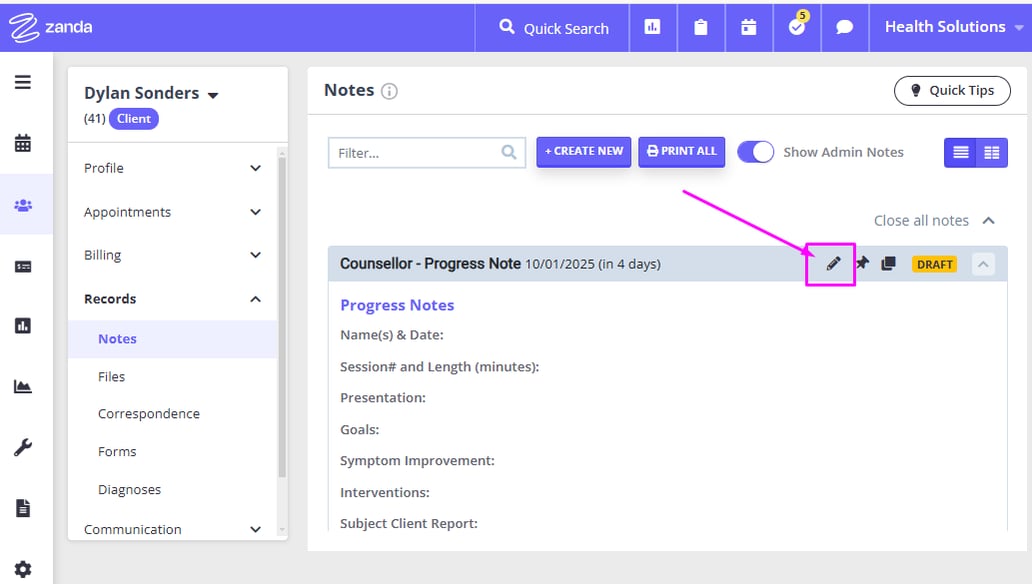Image resolution: width=1032 pixels, height=584 pixels.
Task: Pin the Counsellor Progress Note
Action: [x=861, y=263]
